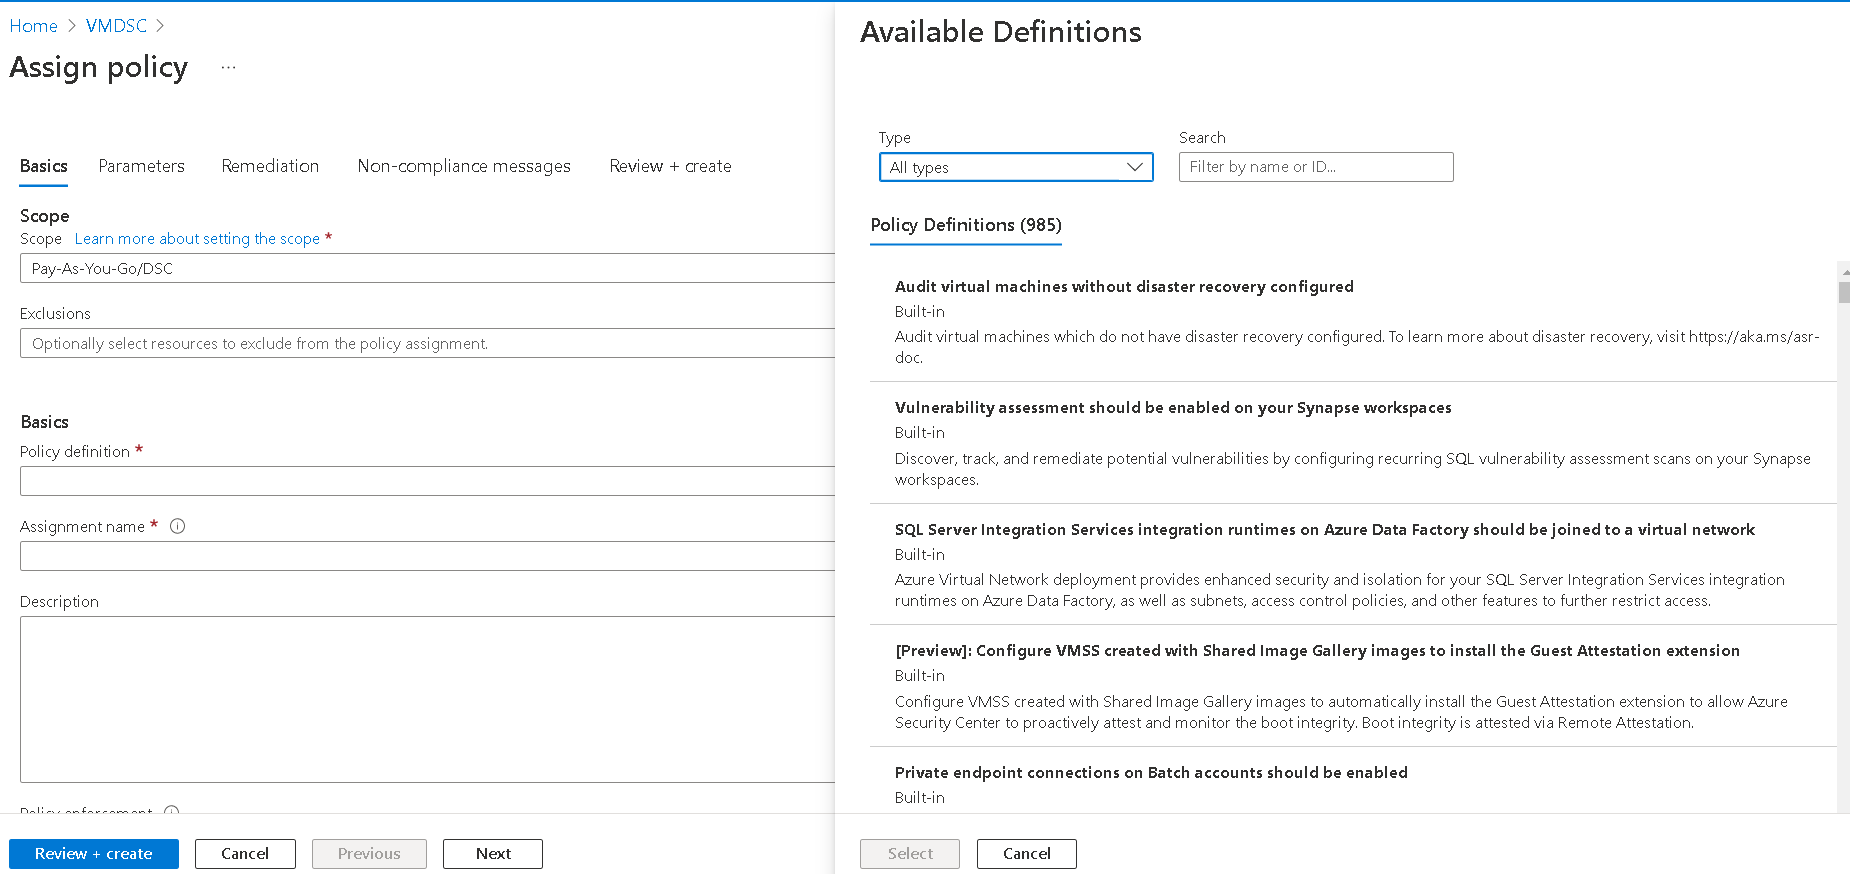This screenshot has height=874, width=1850.
Task: Cancel the Available Definitions panel
Action: click(1026, 854)
